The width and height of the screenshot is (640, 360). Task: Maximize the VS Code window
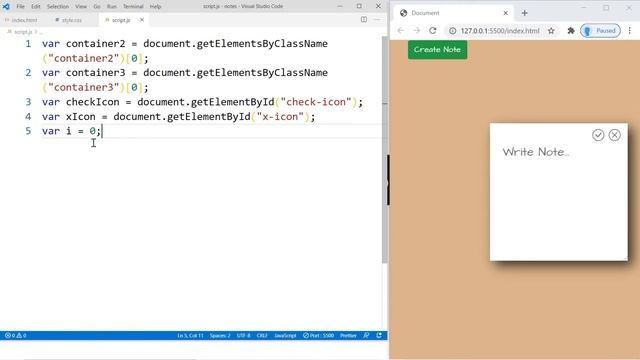(x=359, y=6)
